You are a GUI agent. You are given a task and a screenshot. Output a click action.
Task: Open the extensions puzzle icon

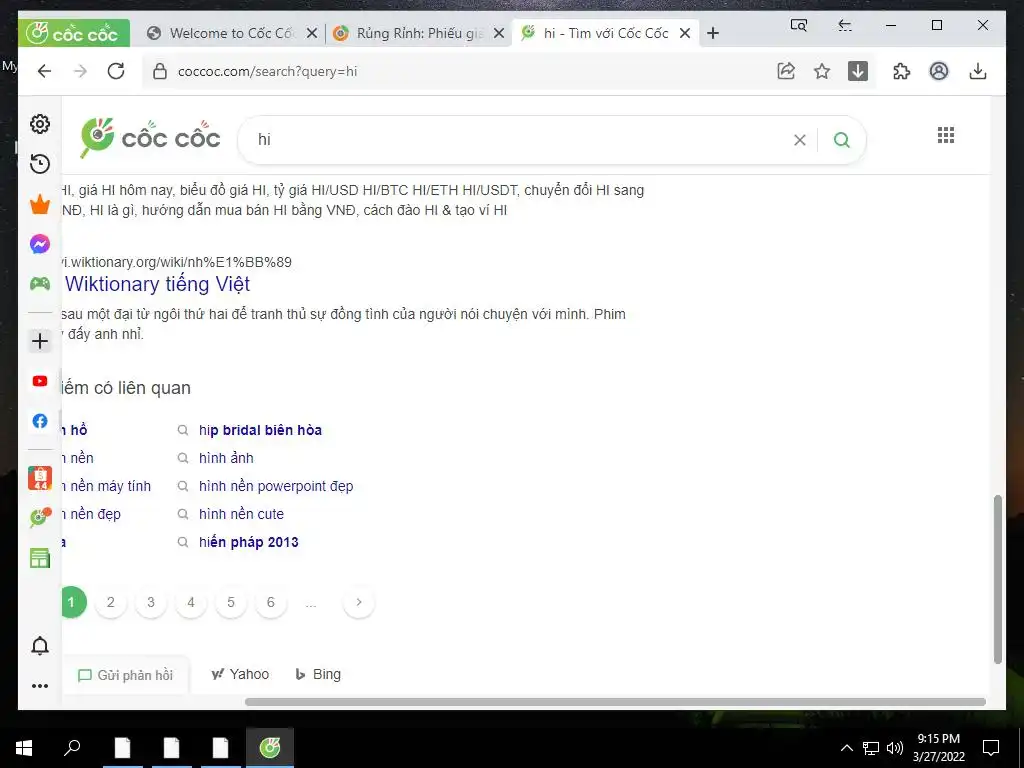901,71
